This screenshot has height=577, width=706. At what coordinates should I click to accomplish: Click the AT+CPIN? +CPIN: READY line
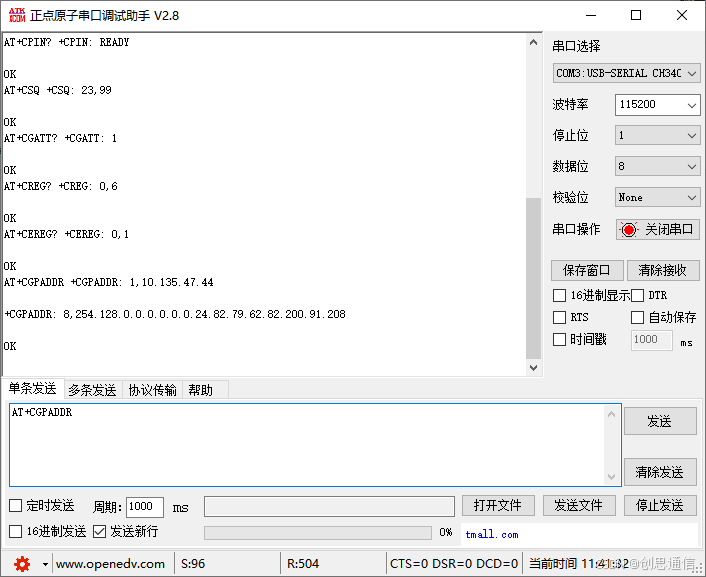(67, 42)
